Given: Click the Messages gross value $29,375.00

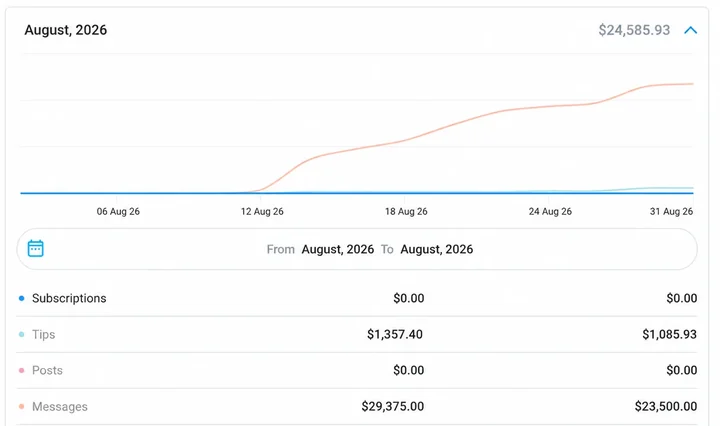Looking at the screenshot, I should click(393, 406).
